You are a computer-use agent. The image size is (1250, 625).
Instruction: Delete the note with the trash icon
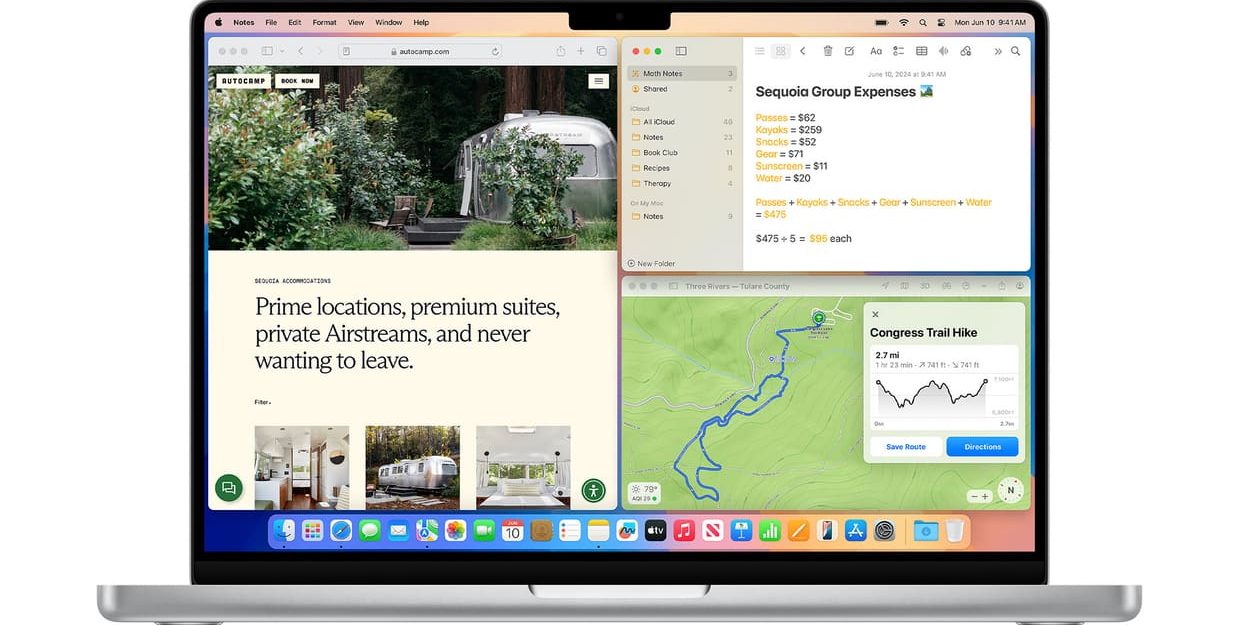[827, 51]
